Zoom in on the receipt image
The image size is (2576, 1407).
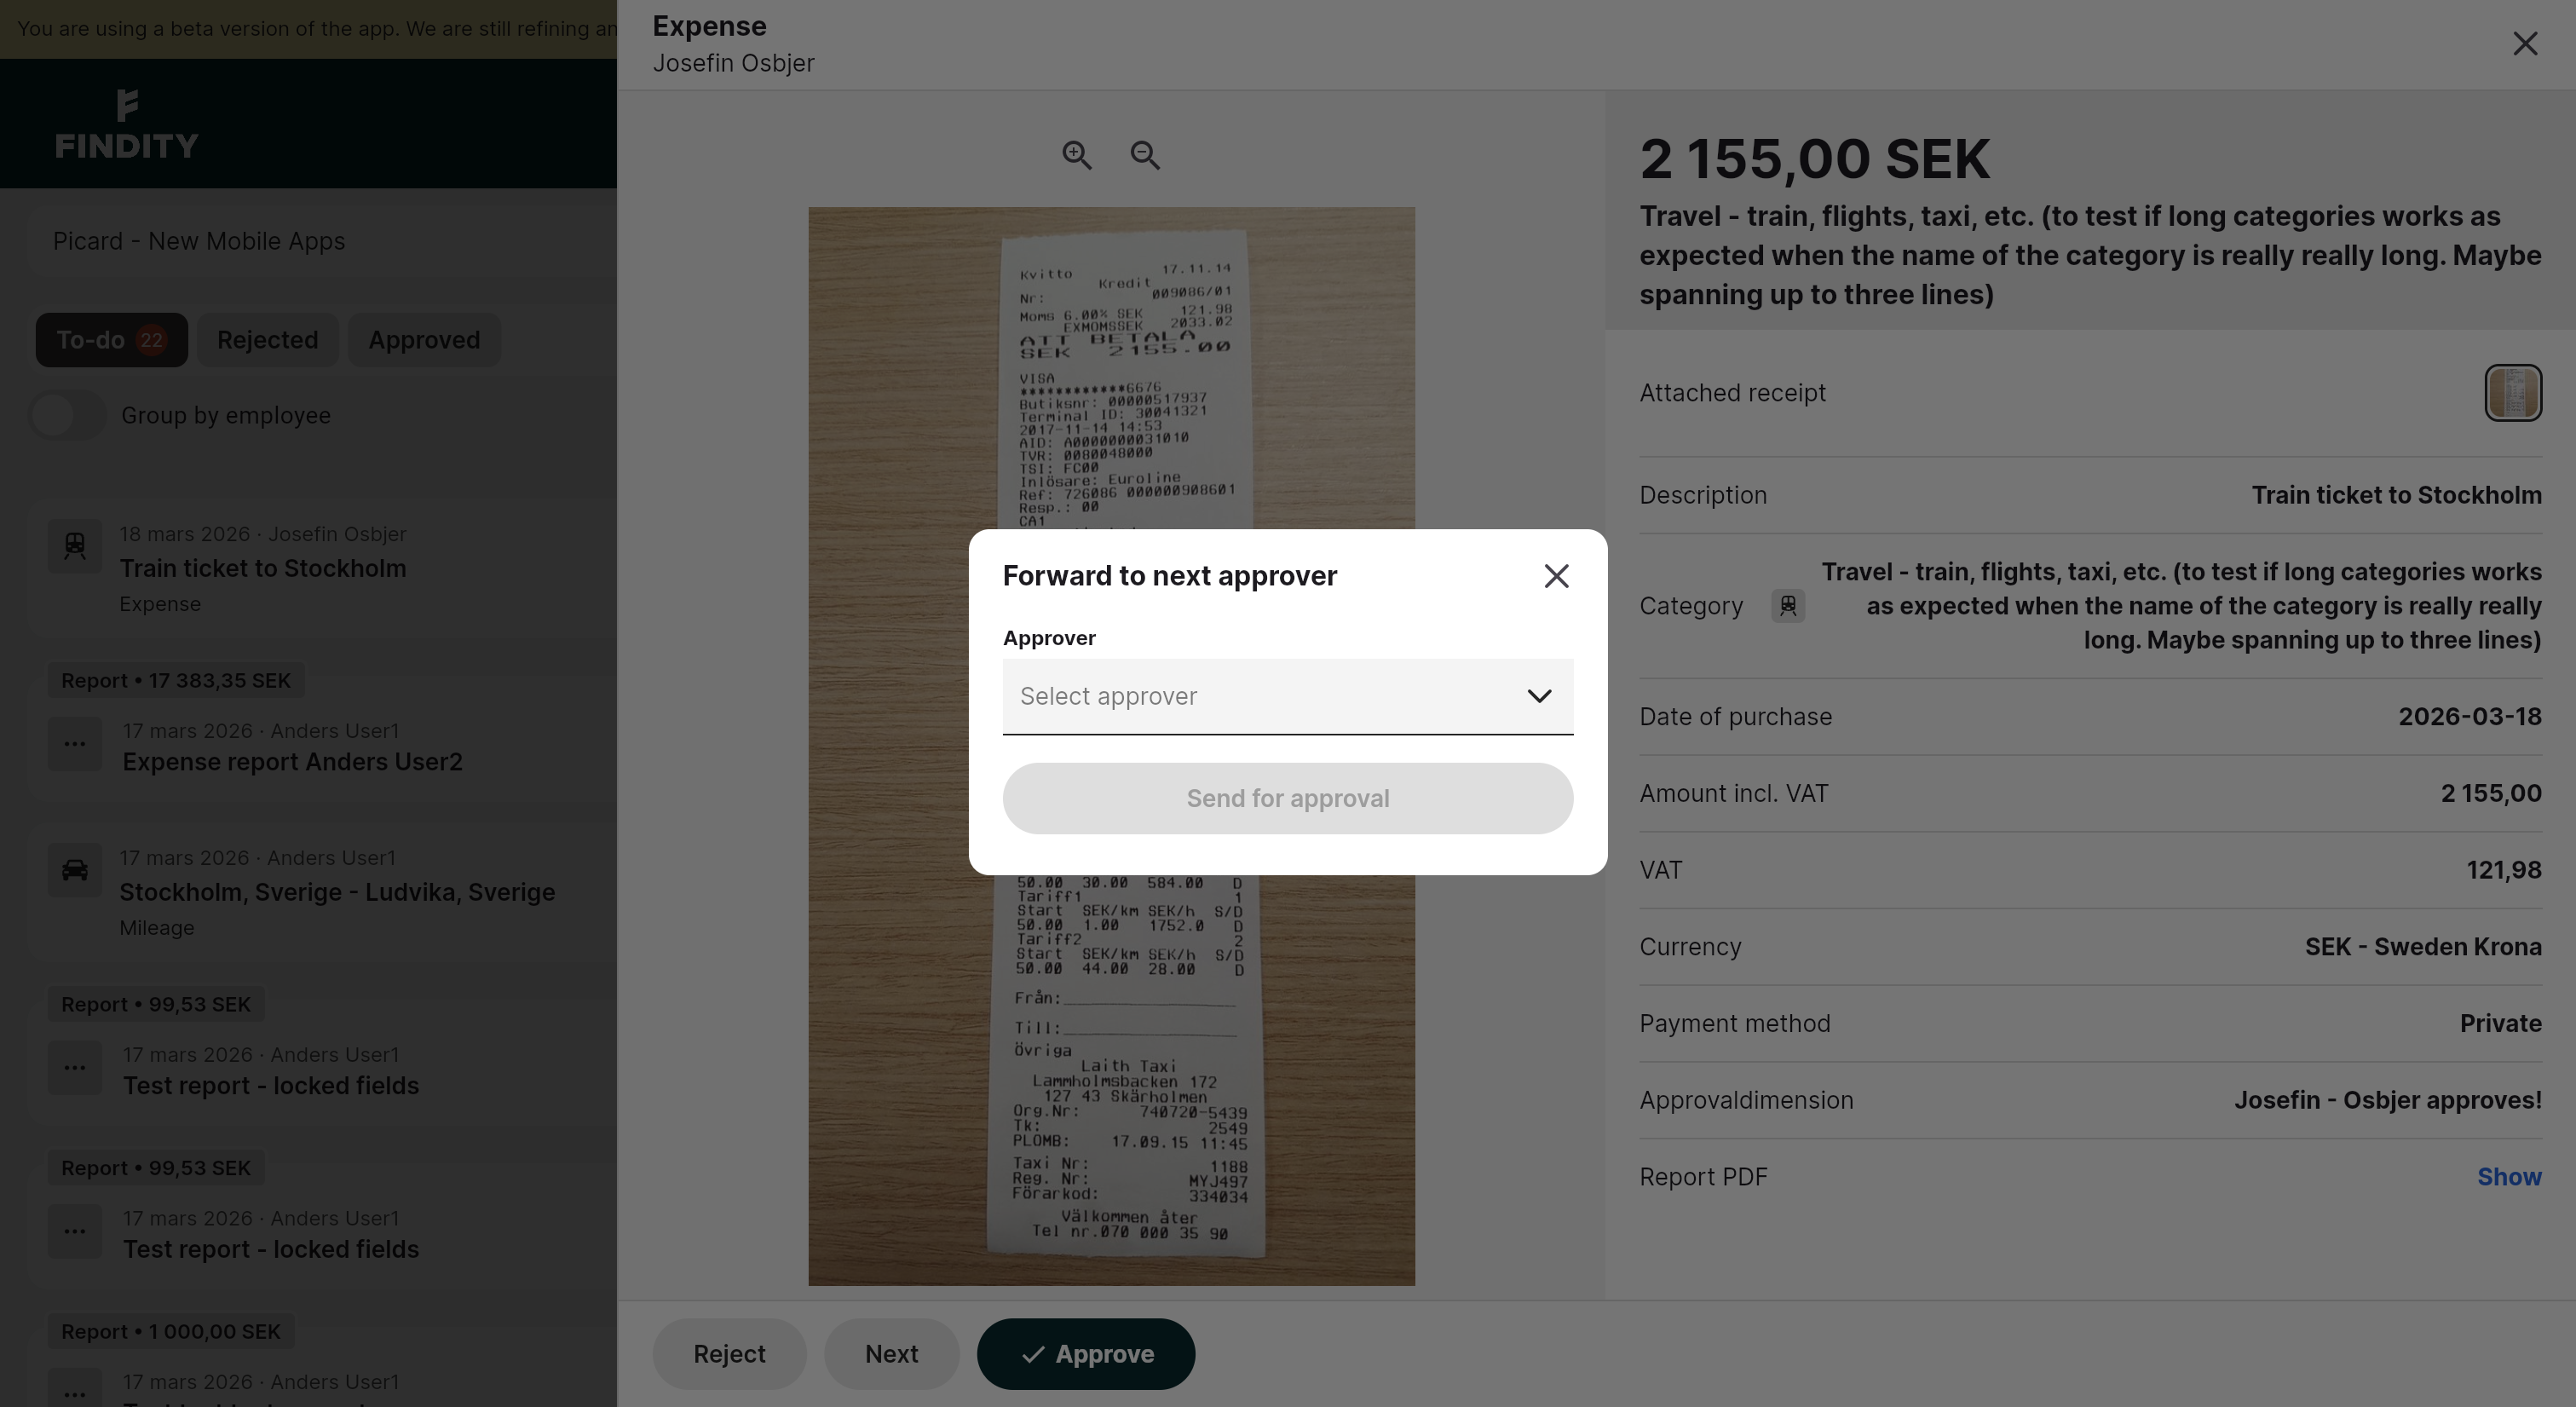click(x=1077, y=155)
